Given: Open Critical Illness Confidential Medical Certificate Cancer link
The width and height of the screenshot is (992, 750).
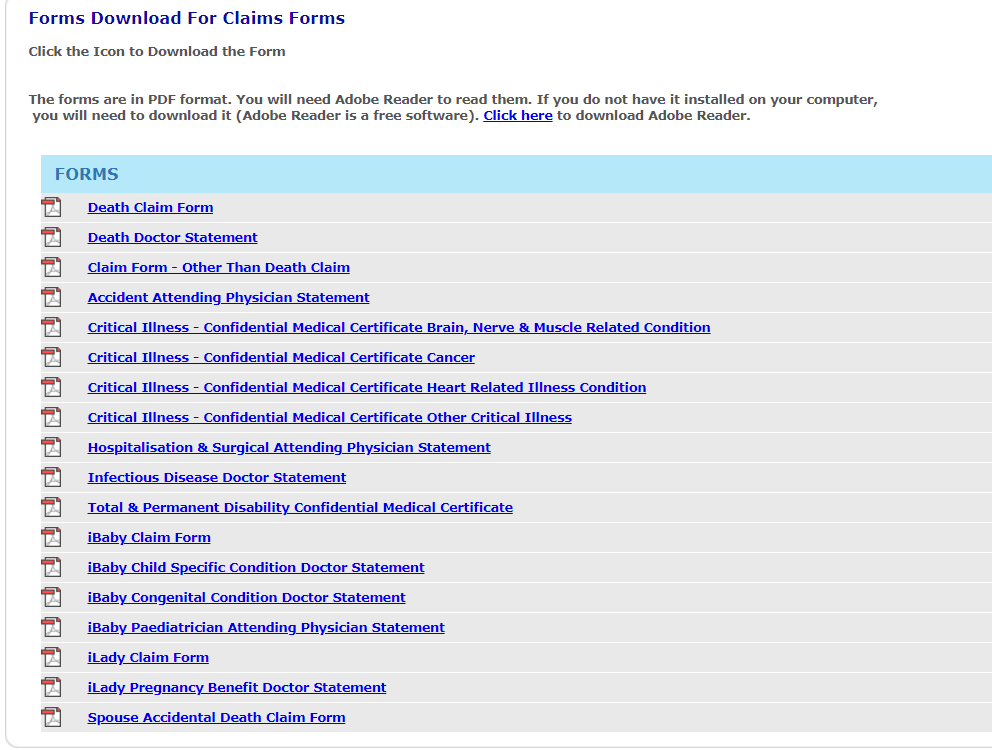Looking at the screenshot, I should tap(282, 358).
